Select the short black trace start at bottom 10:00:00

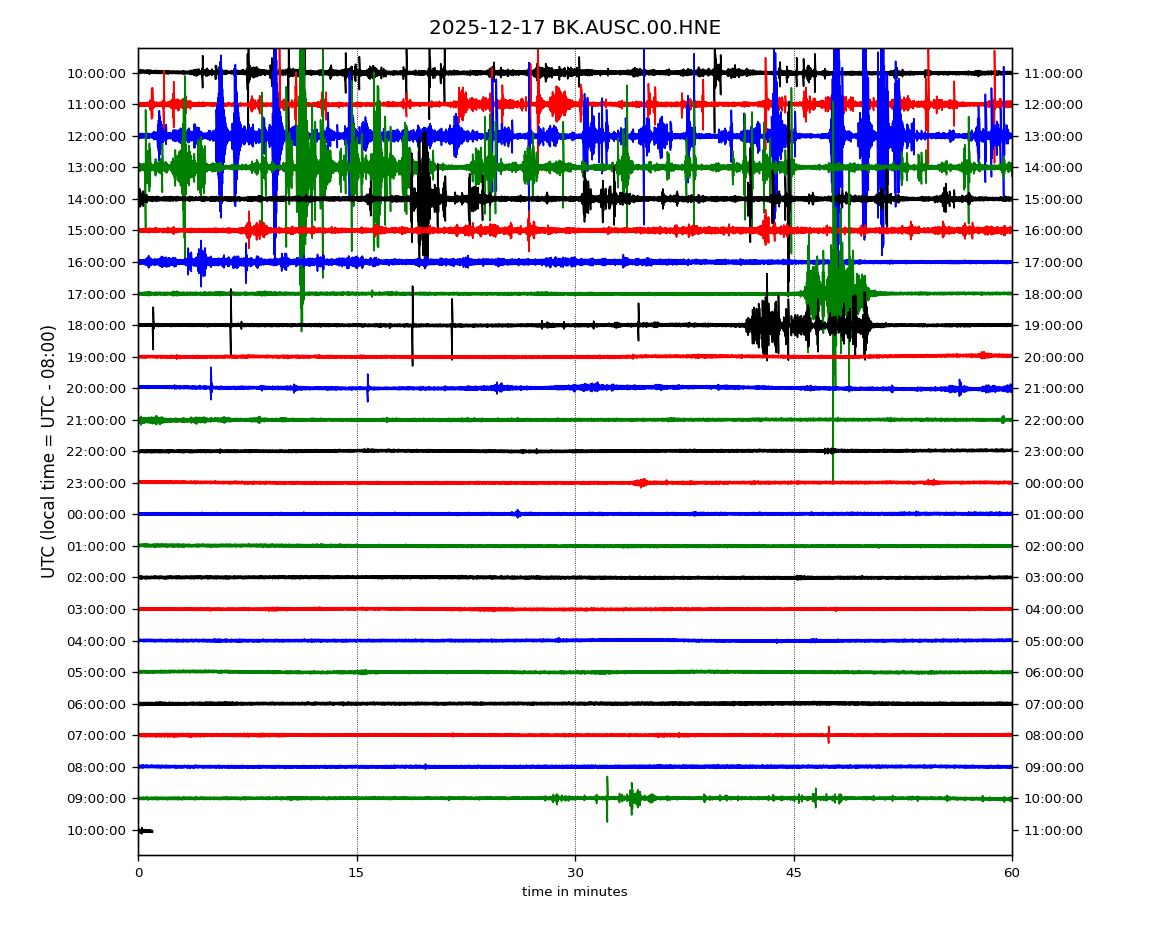[145, 830]
